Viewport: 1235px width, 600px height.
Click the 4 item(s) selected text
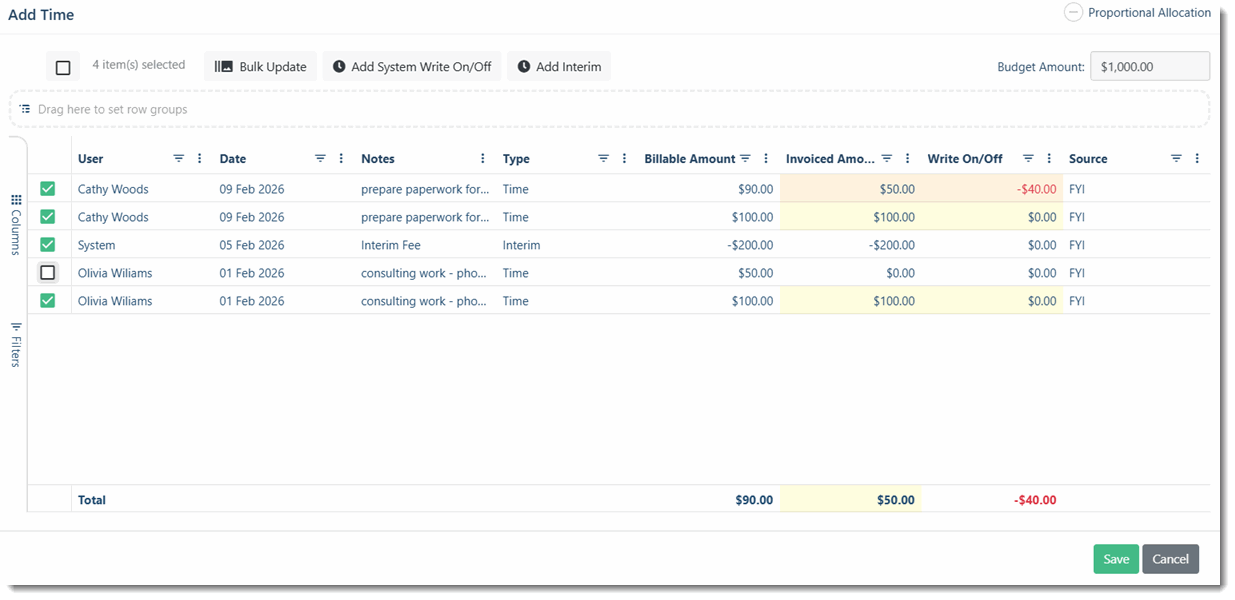click(139, 65)
